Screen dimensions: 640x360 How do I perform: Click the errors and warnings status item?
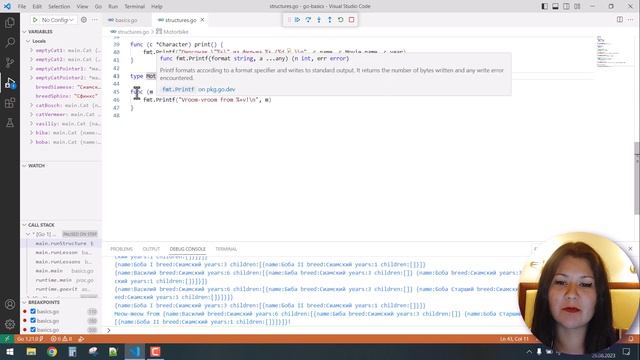[62, 339]
